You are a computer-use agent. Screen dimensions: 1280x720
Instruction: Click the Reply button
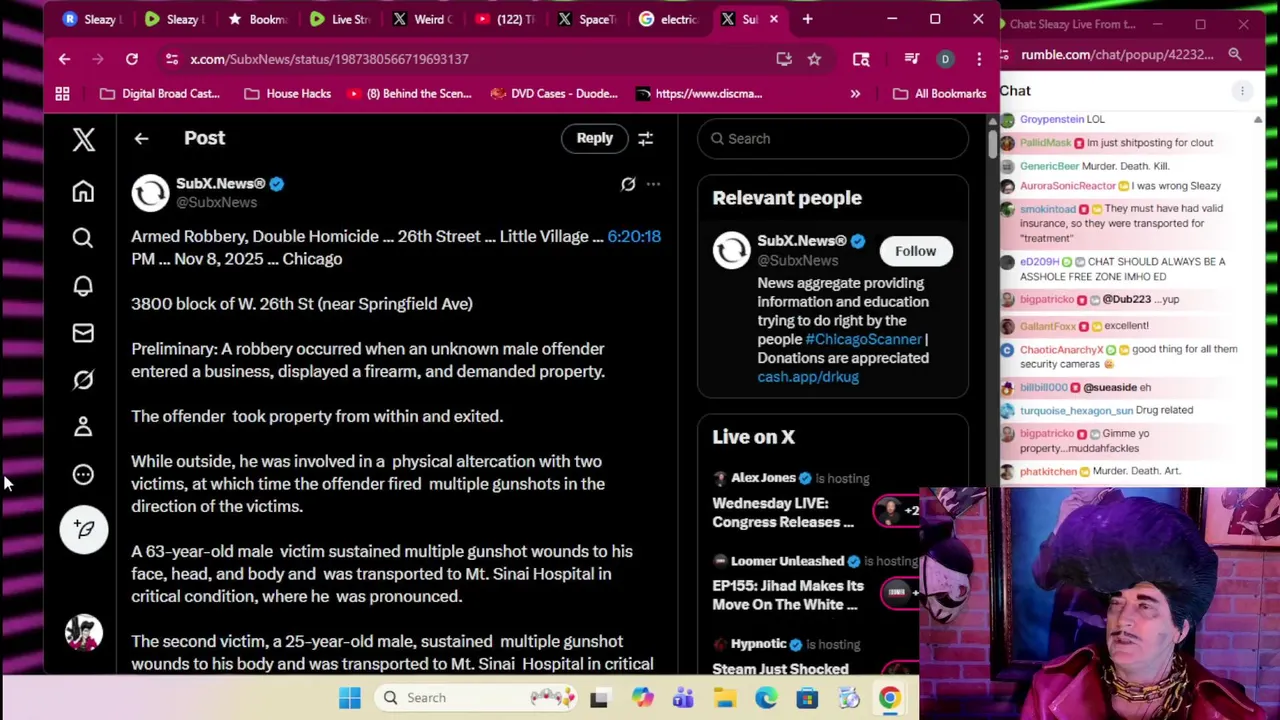coord(594,138)
